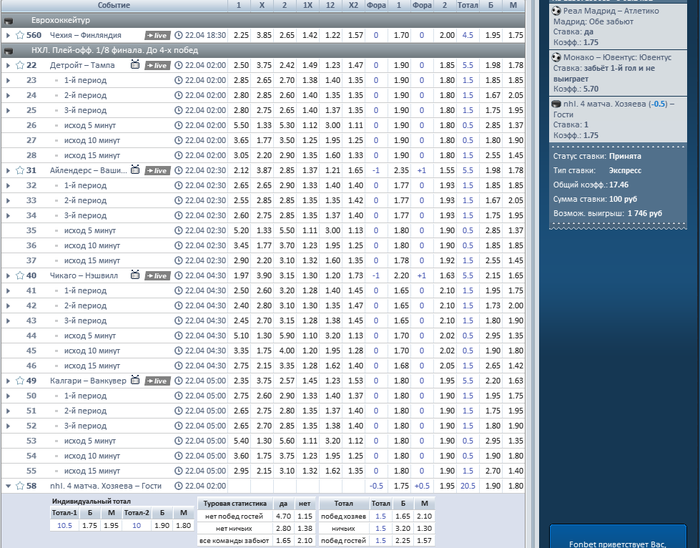Select odds 4.70 for нет побед гостей
Viewport: 700px width, 548px height.
point(283,516)
